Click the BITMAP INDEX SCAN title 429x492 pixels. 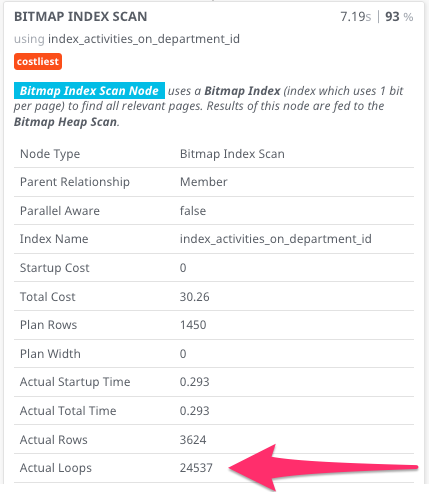(x=81, y=17)
